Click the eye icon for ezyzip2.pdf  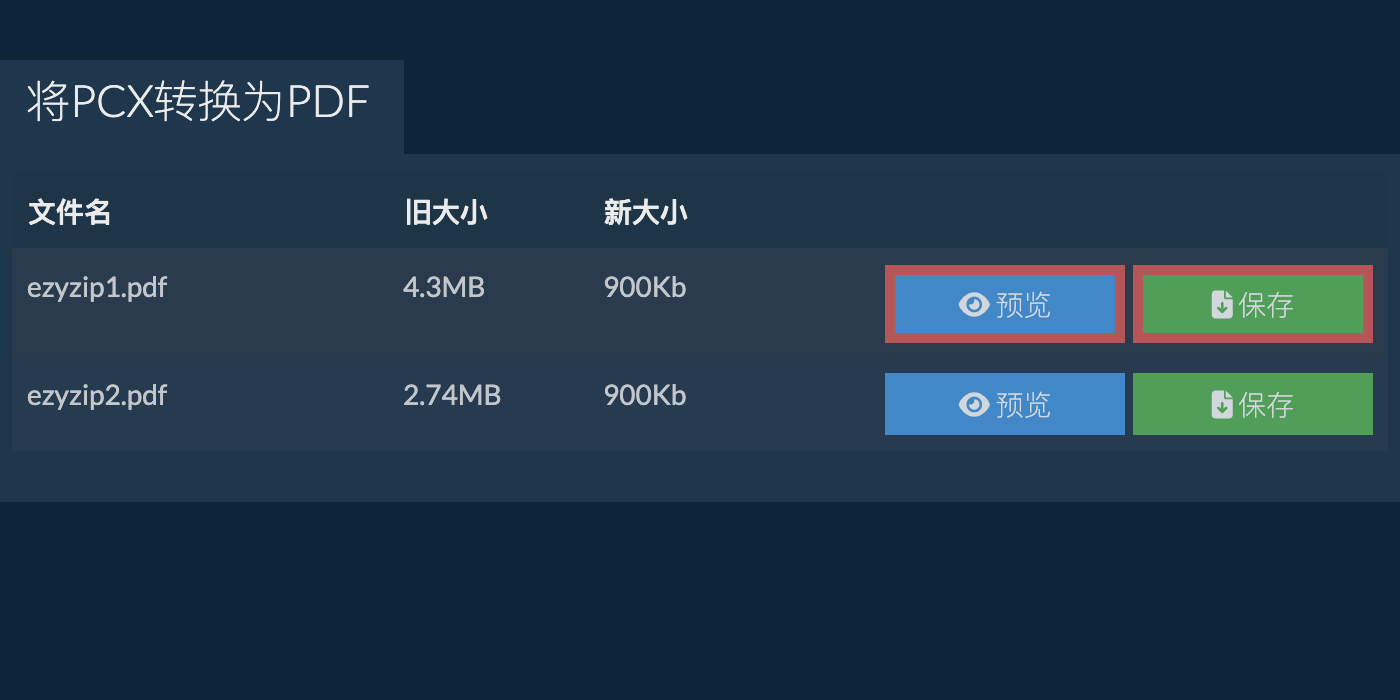(x=973, y=405)
